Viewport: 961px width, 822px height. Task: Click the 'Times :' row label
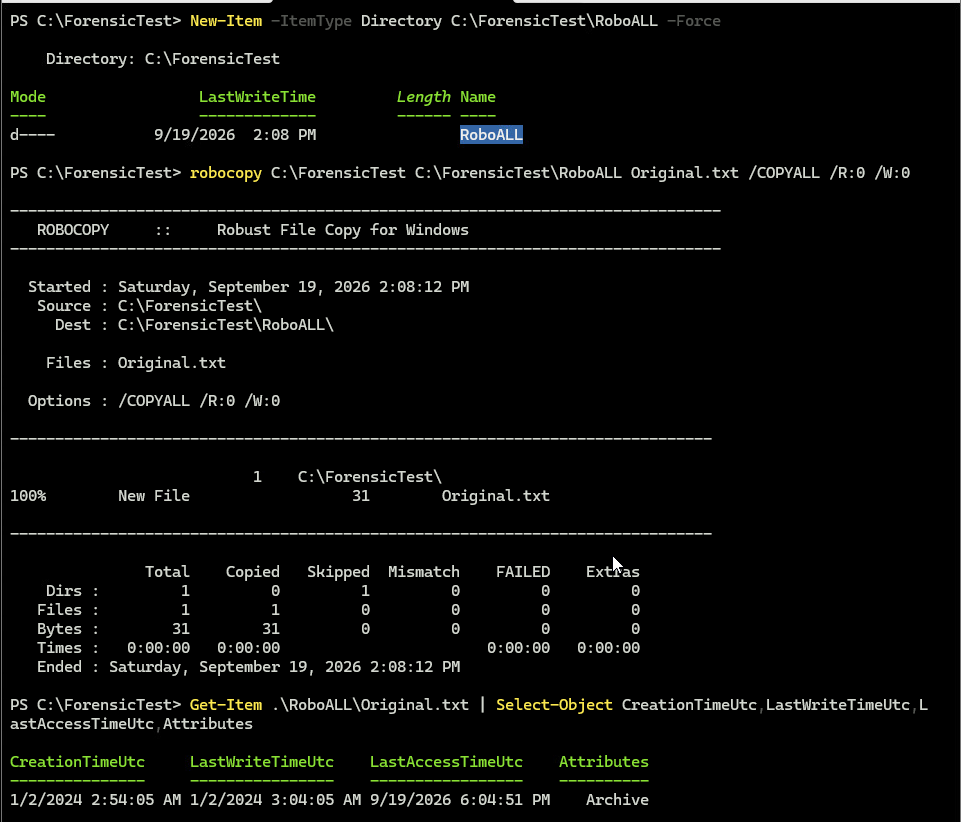[68, 648]
